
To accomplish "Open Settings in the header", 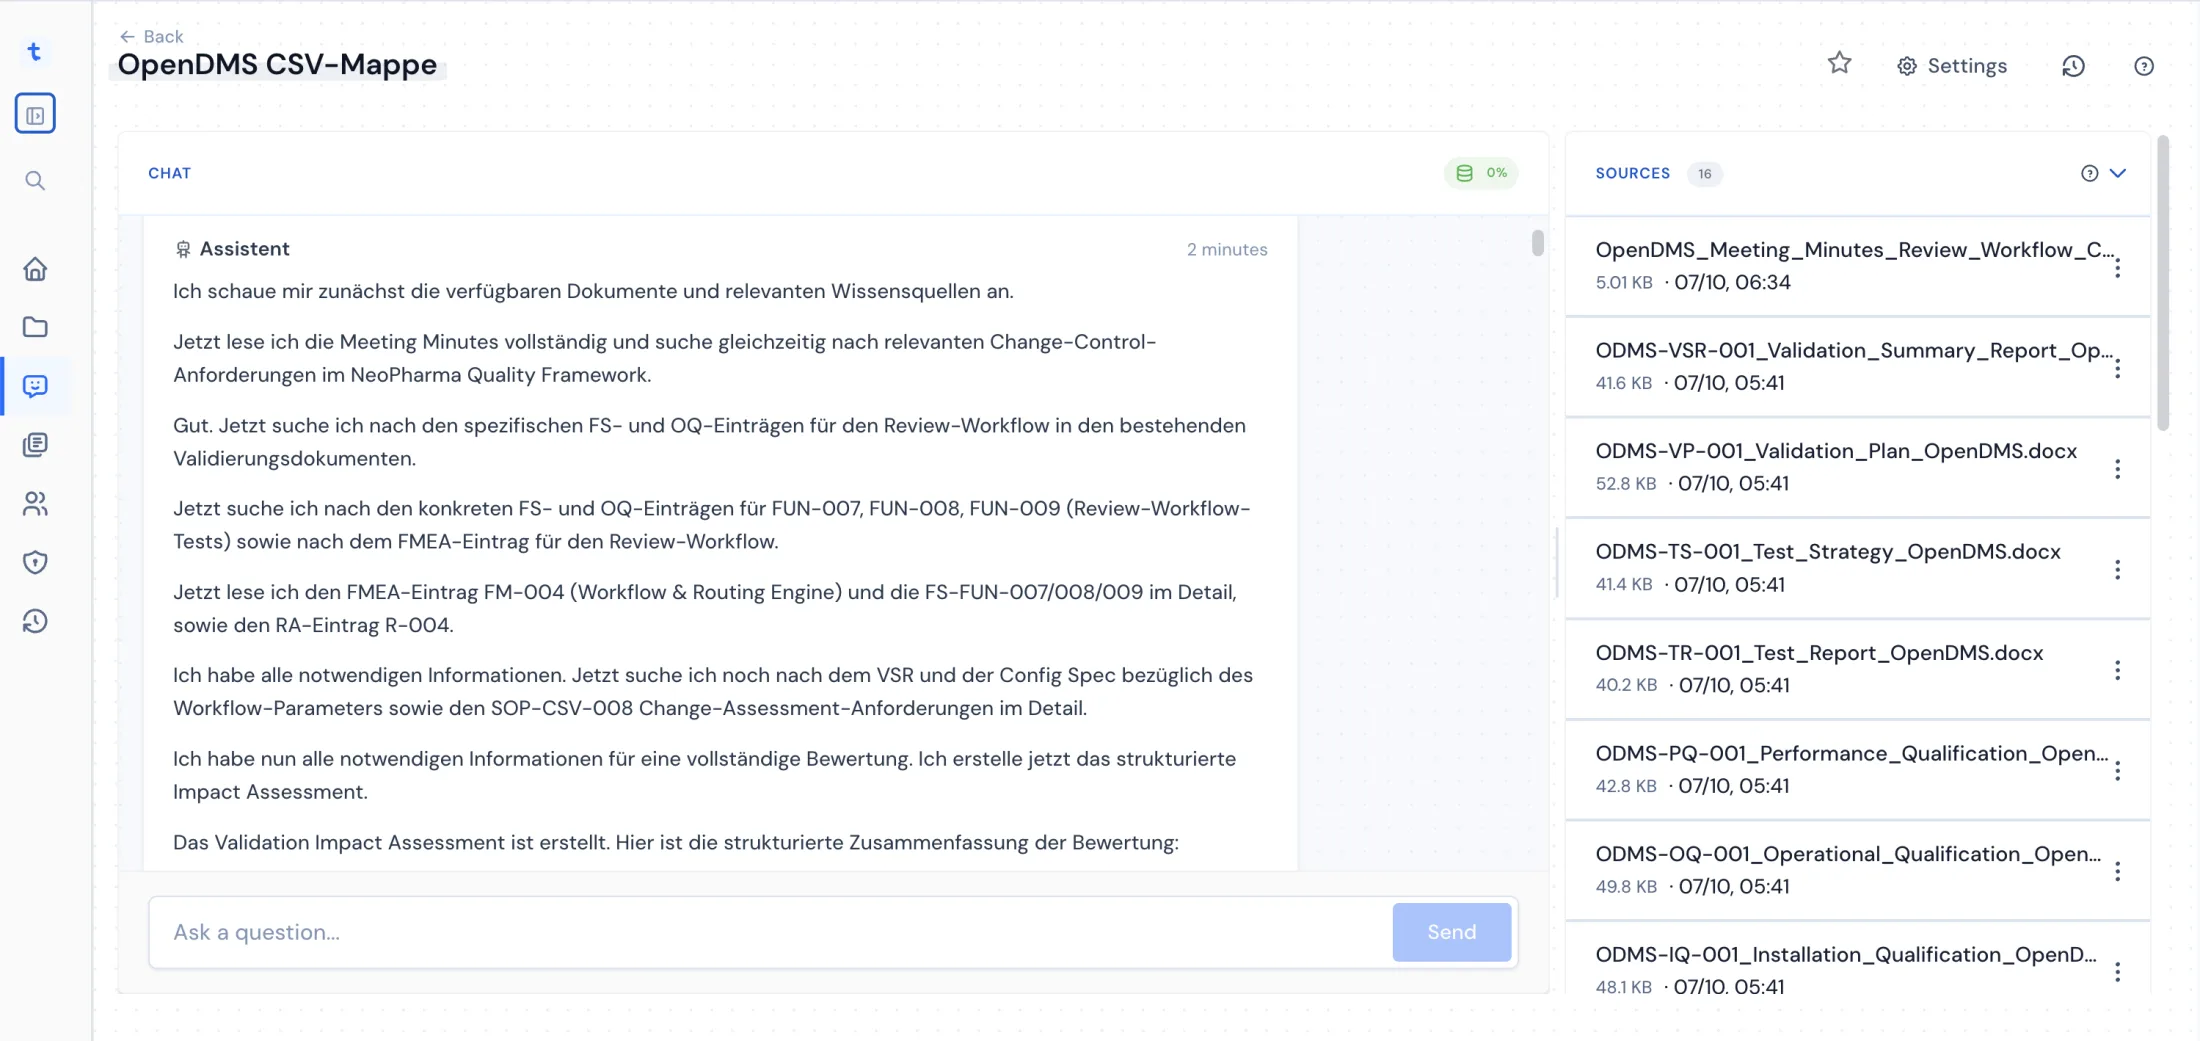I will [x=1952, y=66].
